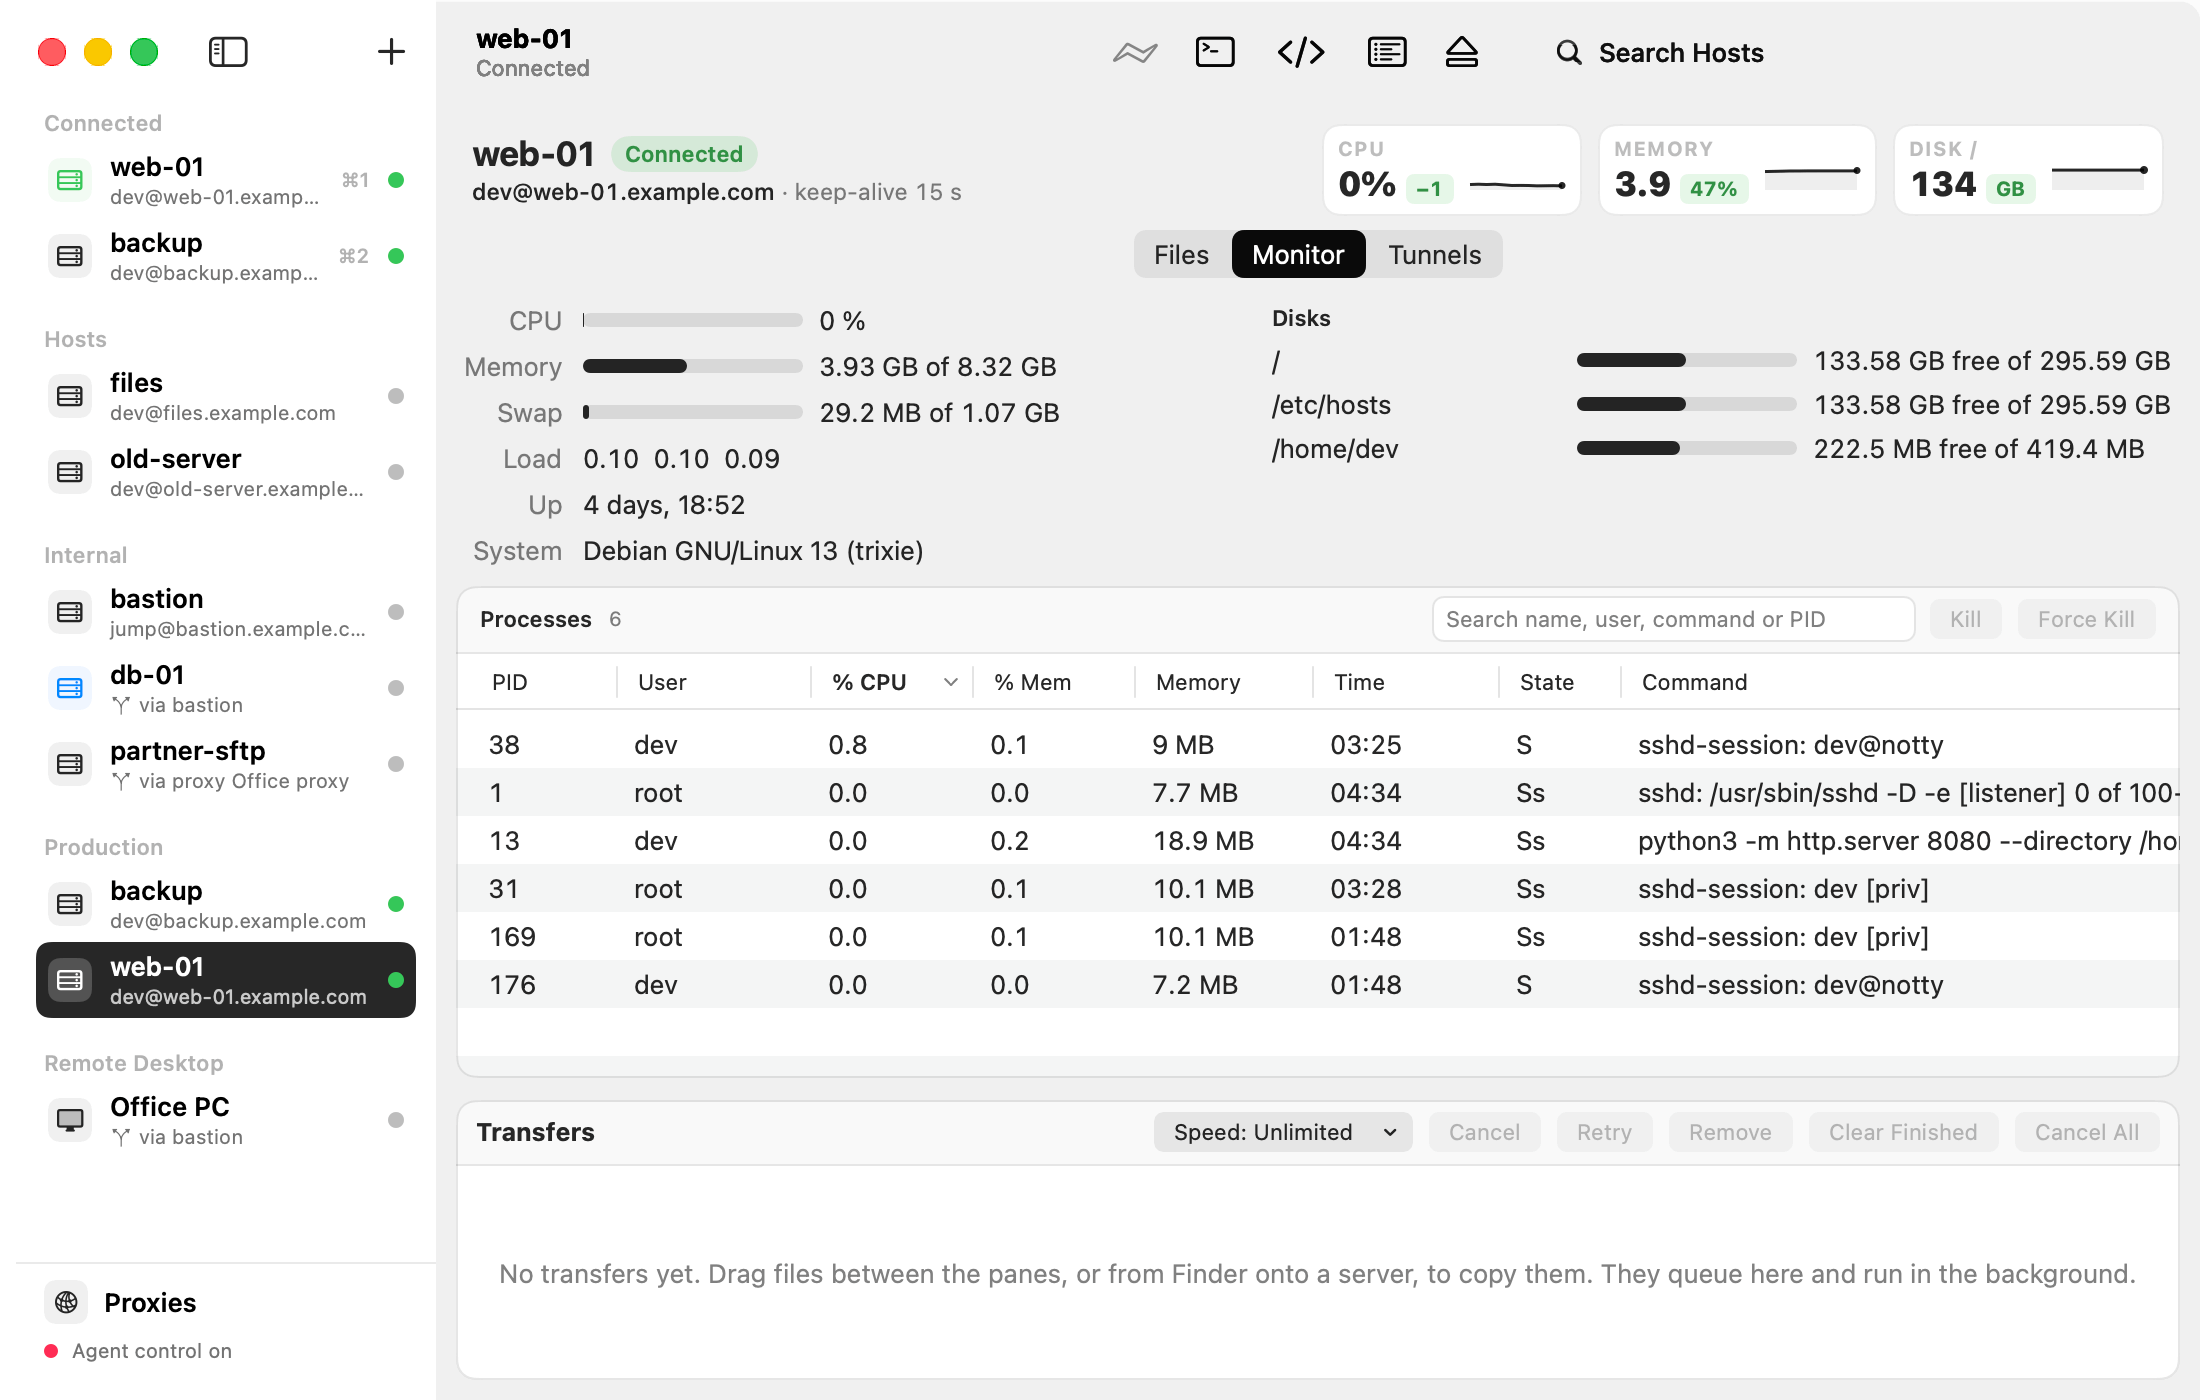This screenshot has width=2200, height=1400.
Task: Click the Office PC monitor icon
Action: pyautogui.click(x=70, y=1120)
